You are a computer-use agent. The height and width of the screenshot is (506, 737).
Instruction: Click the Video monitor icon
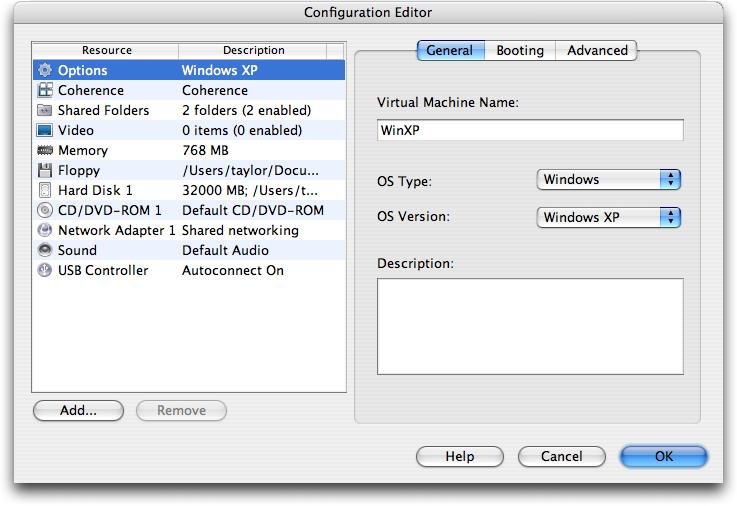click(x=45, y=130)
